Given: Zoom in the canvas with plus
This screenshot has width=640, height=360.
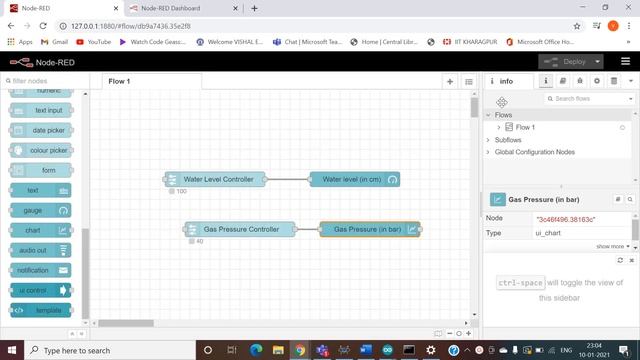Looking at the screenshot, I should 469,333.
